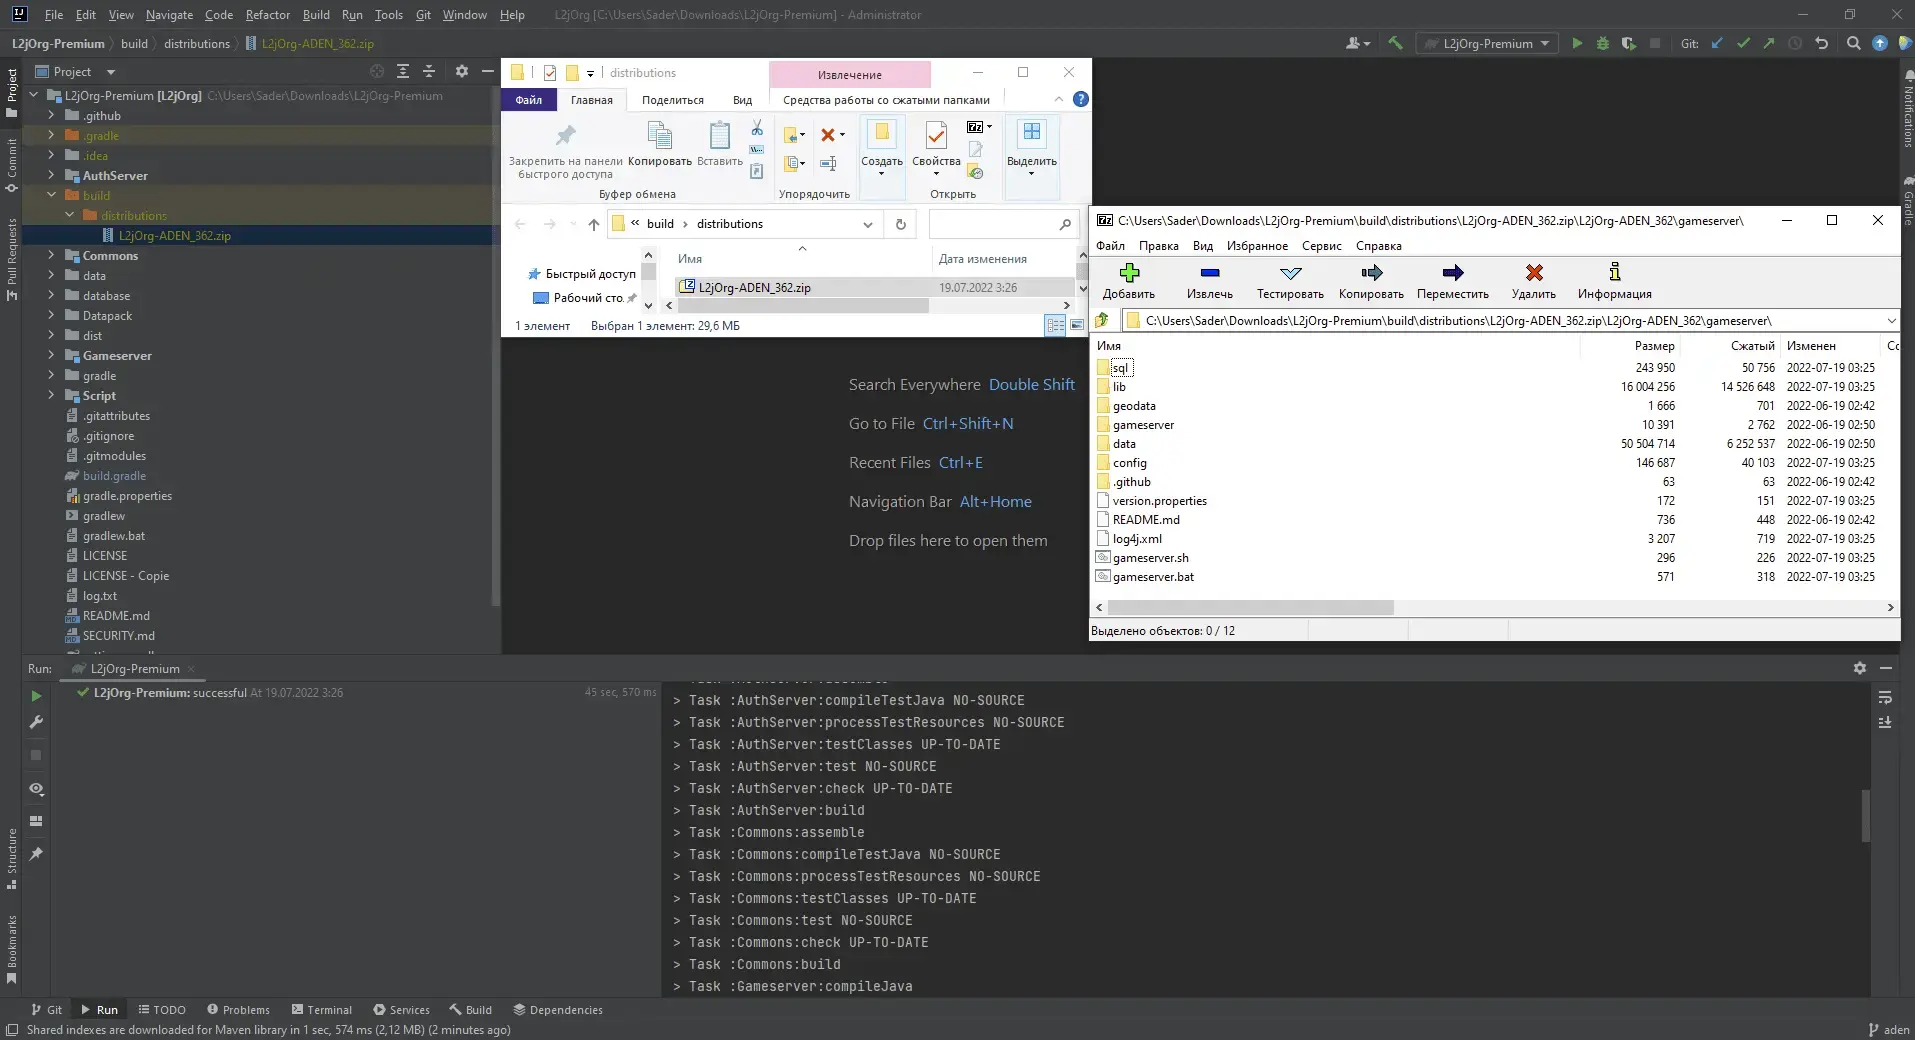Screen dimensions: 1915x1040
Task: Open the Navigate menu
Action: point(169,15)
